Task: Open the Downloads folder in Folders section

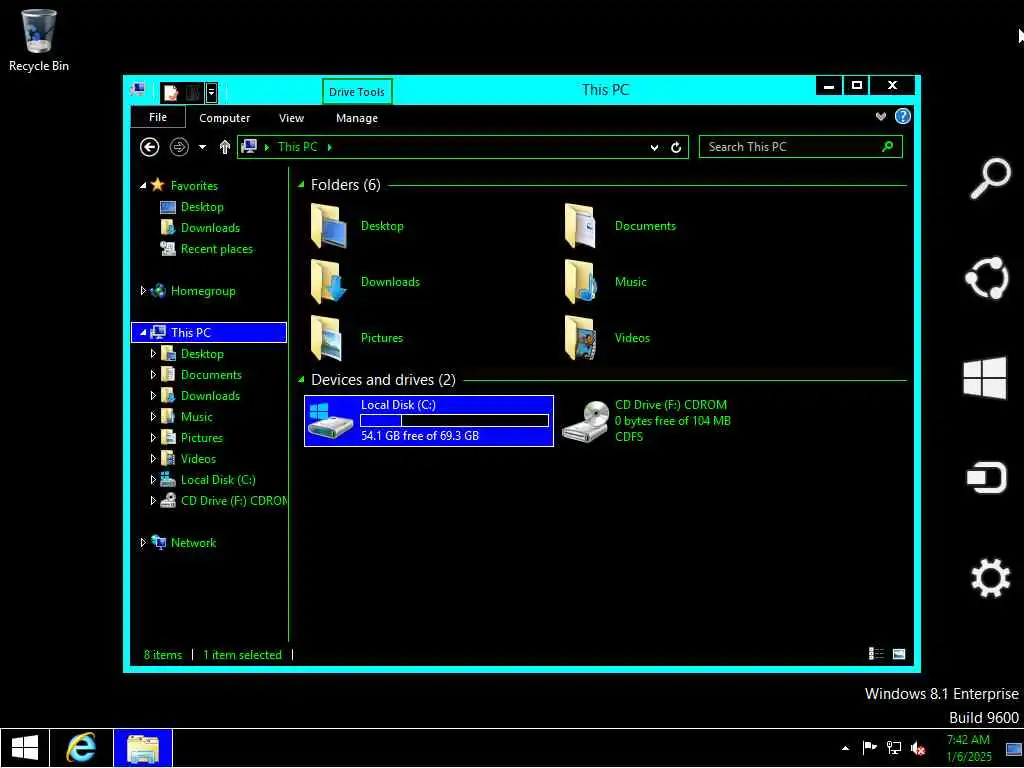Action: [x=364, y=282]
